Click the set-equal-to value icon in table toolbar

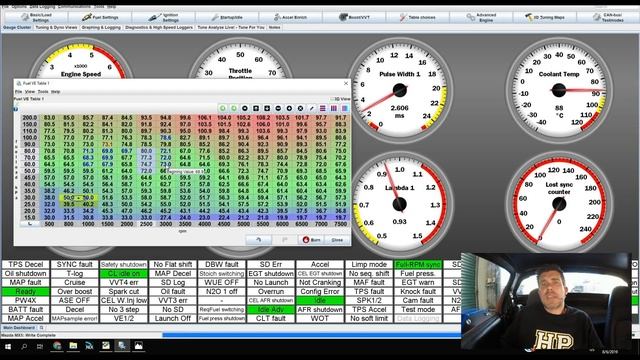(x=245, y=108)
